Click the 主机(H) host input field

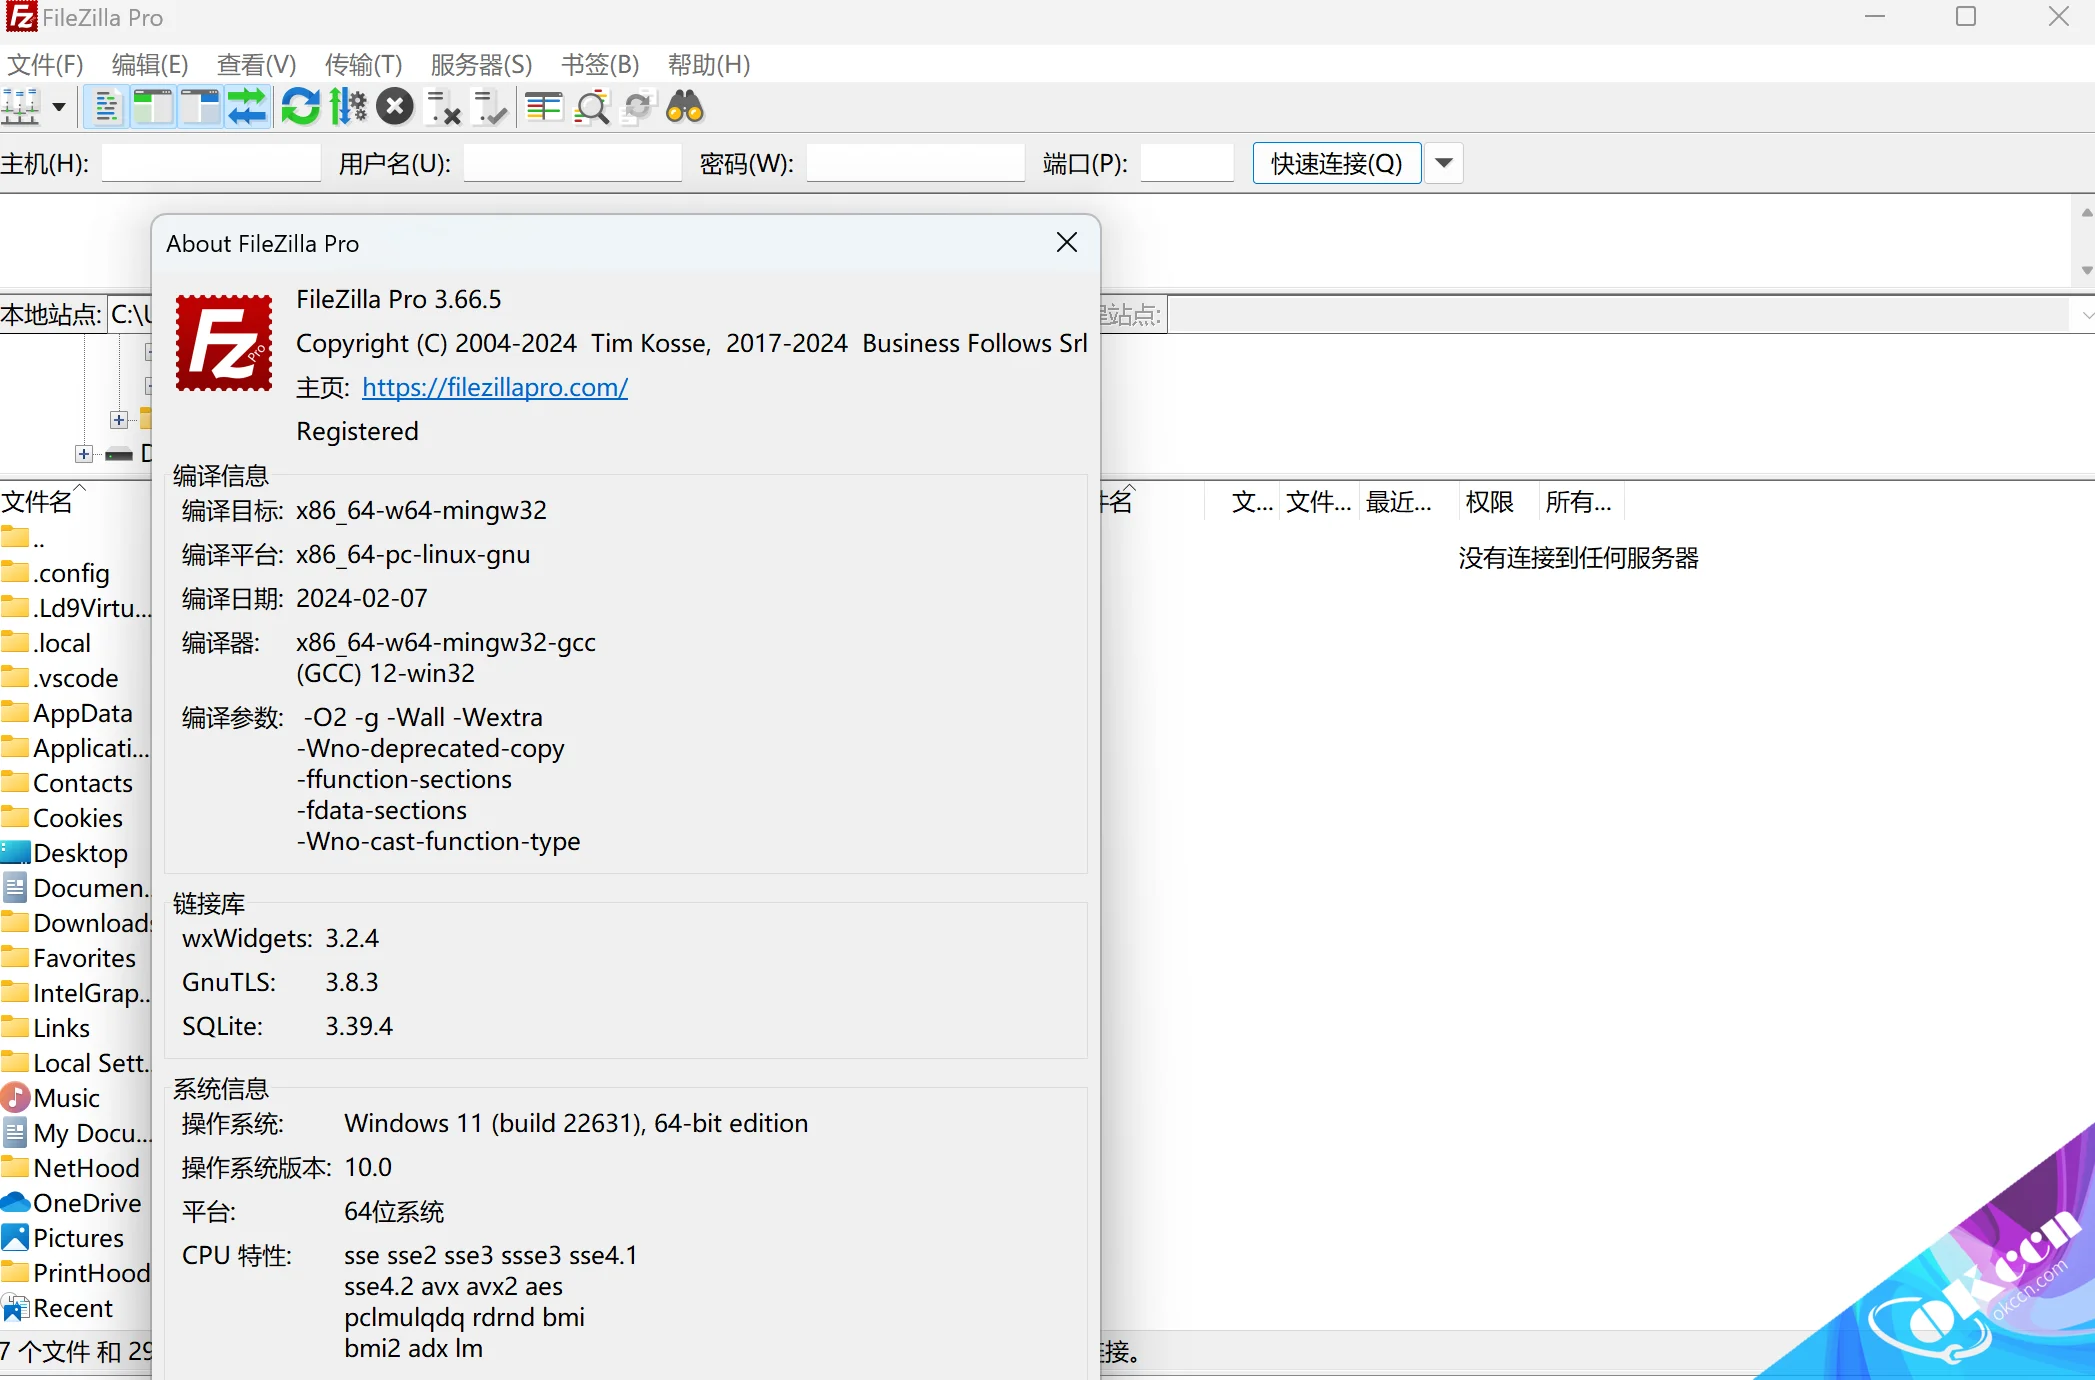211,163
